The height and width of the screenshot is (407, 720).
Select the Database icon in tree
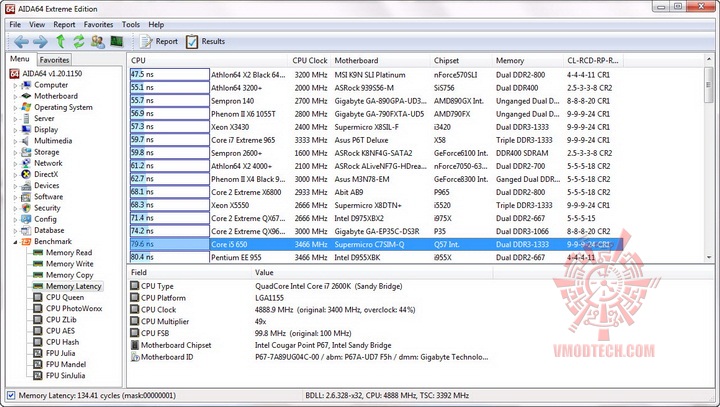[26, 230]
